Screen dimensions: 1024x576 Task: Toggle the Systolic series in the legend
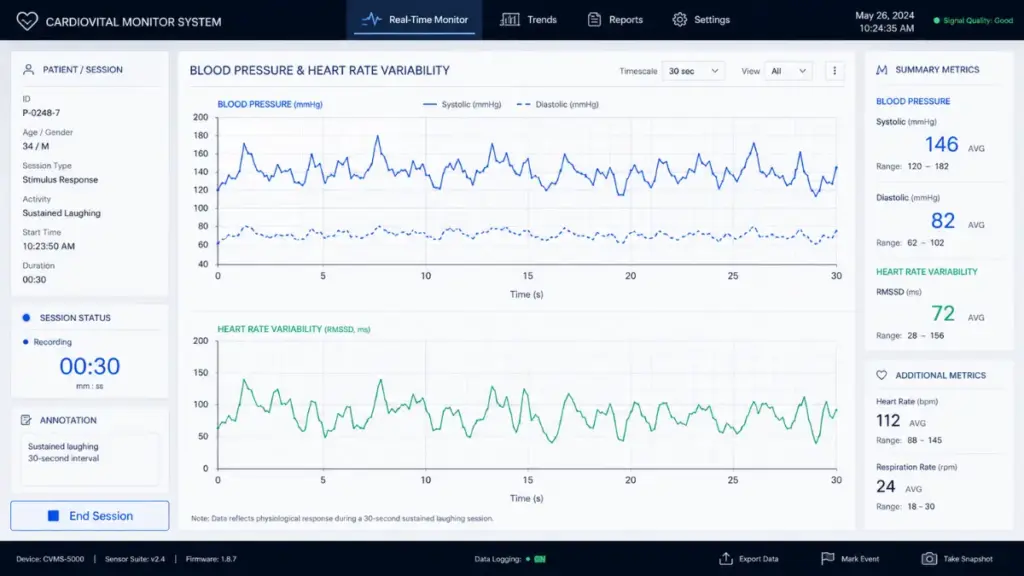462,104
